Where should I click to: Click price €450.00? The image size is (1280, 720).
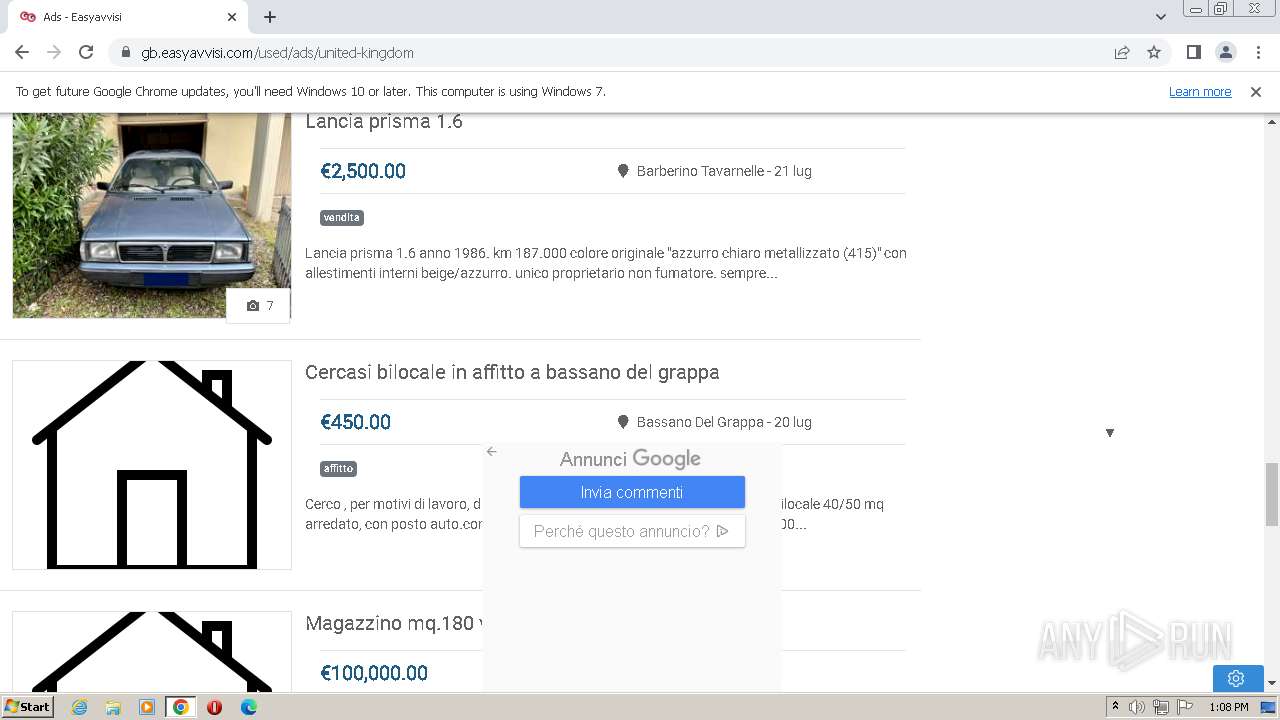(355, 422)
